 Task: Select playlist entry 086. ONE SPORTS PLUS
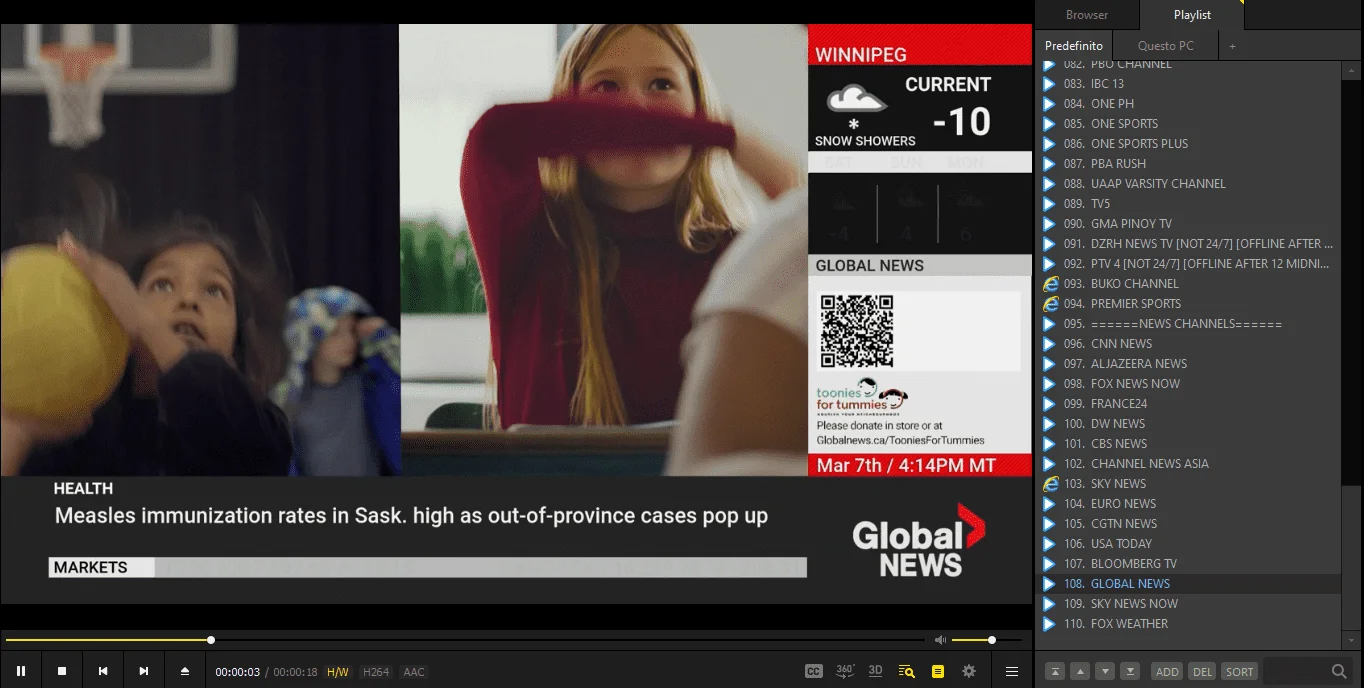pyautogui.click(x=1189, y=144)
